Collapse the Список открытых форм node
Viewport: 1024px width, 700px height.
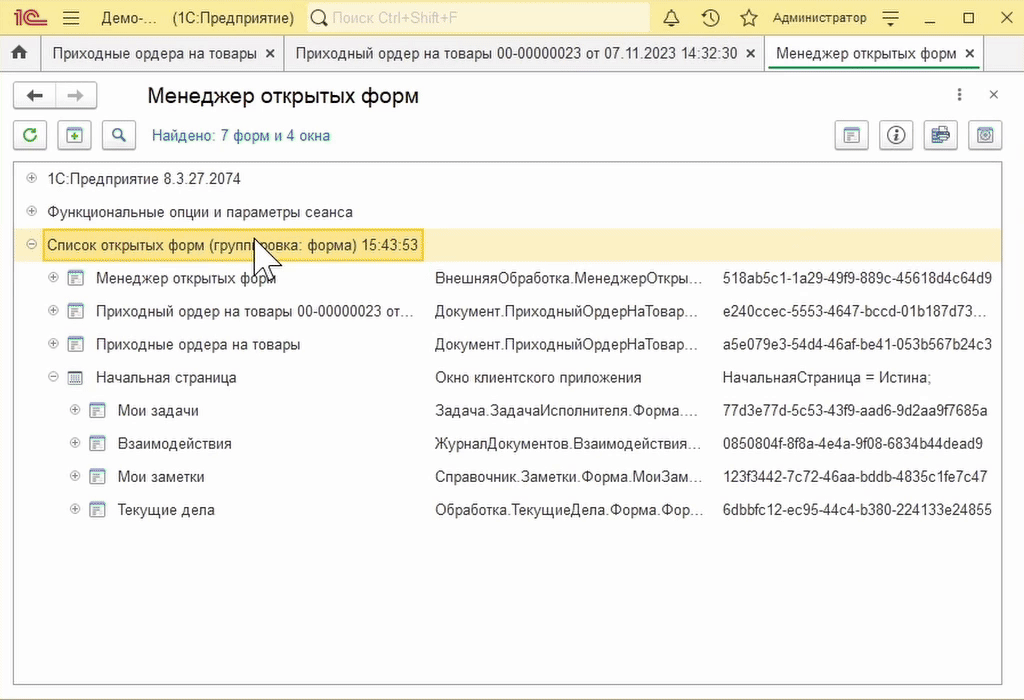(31, 244)
